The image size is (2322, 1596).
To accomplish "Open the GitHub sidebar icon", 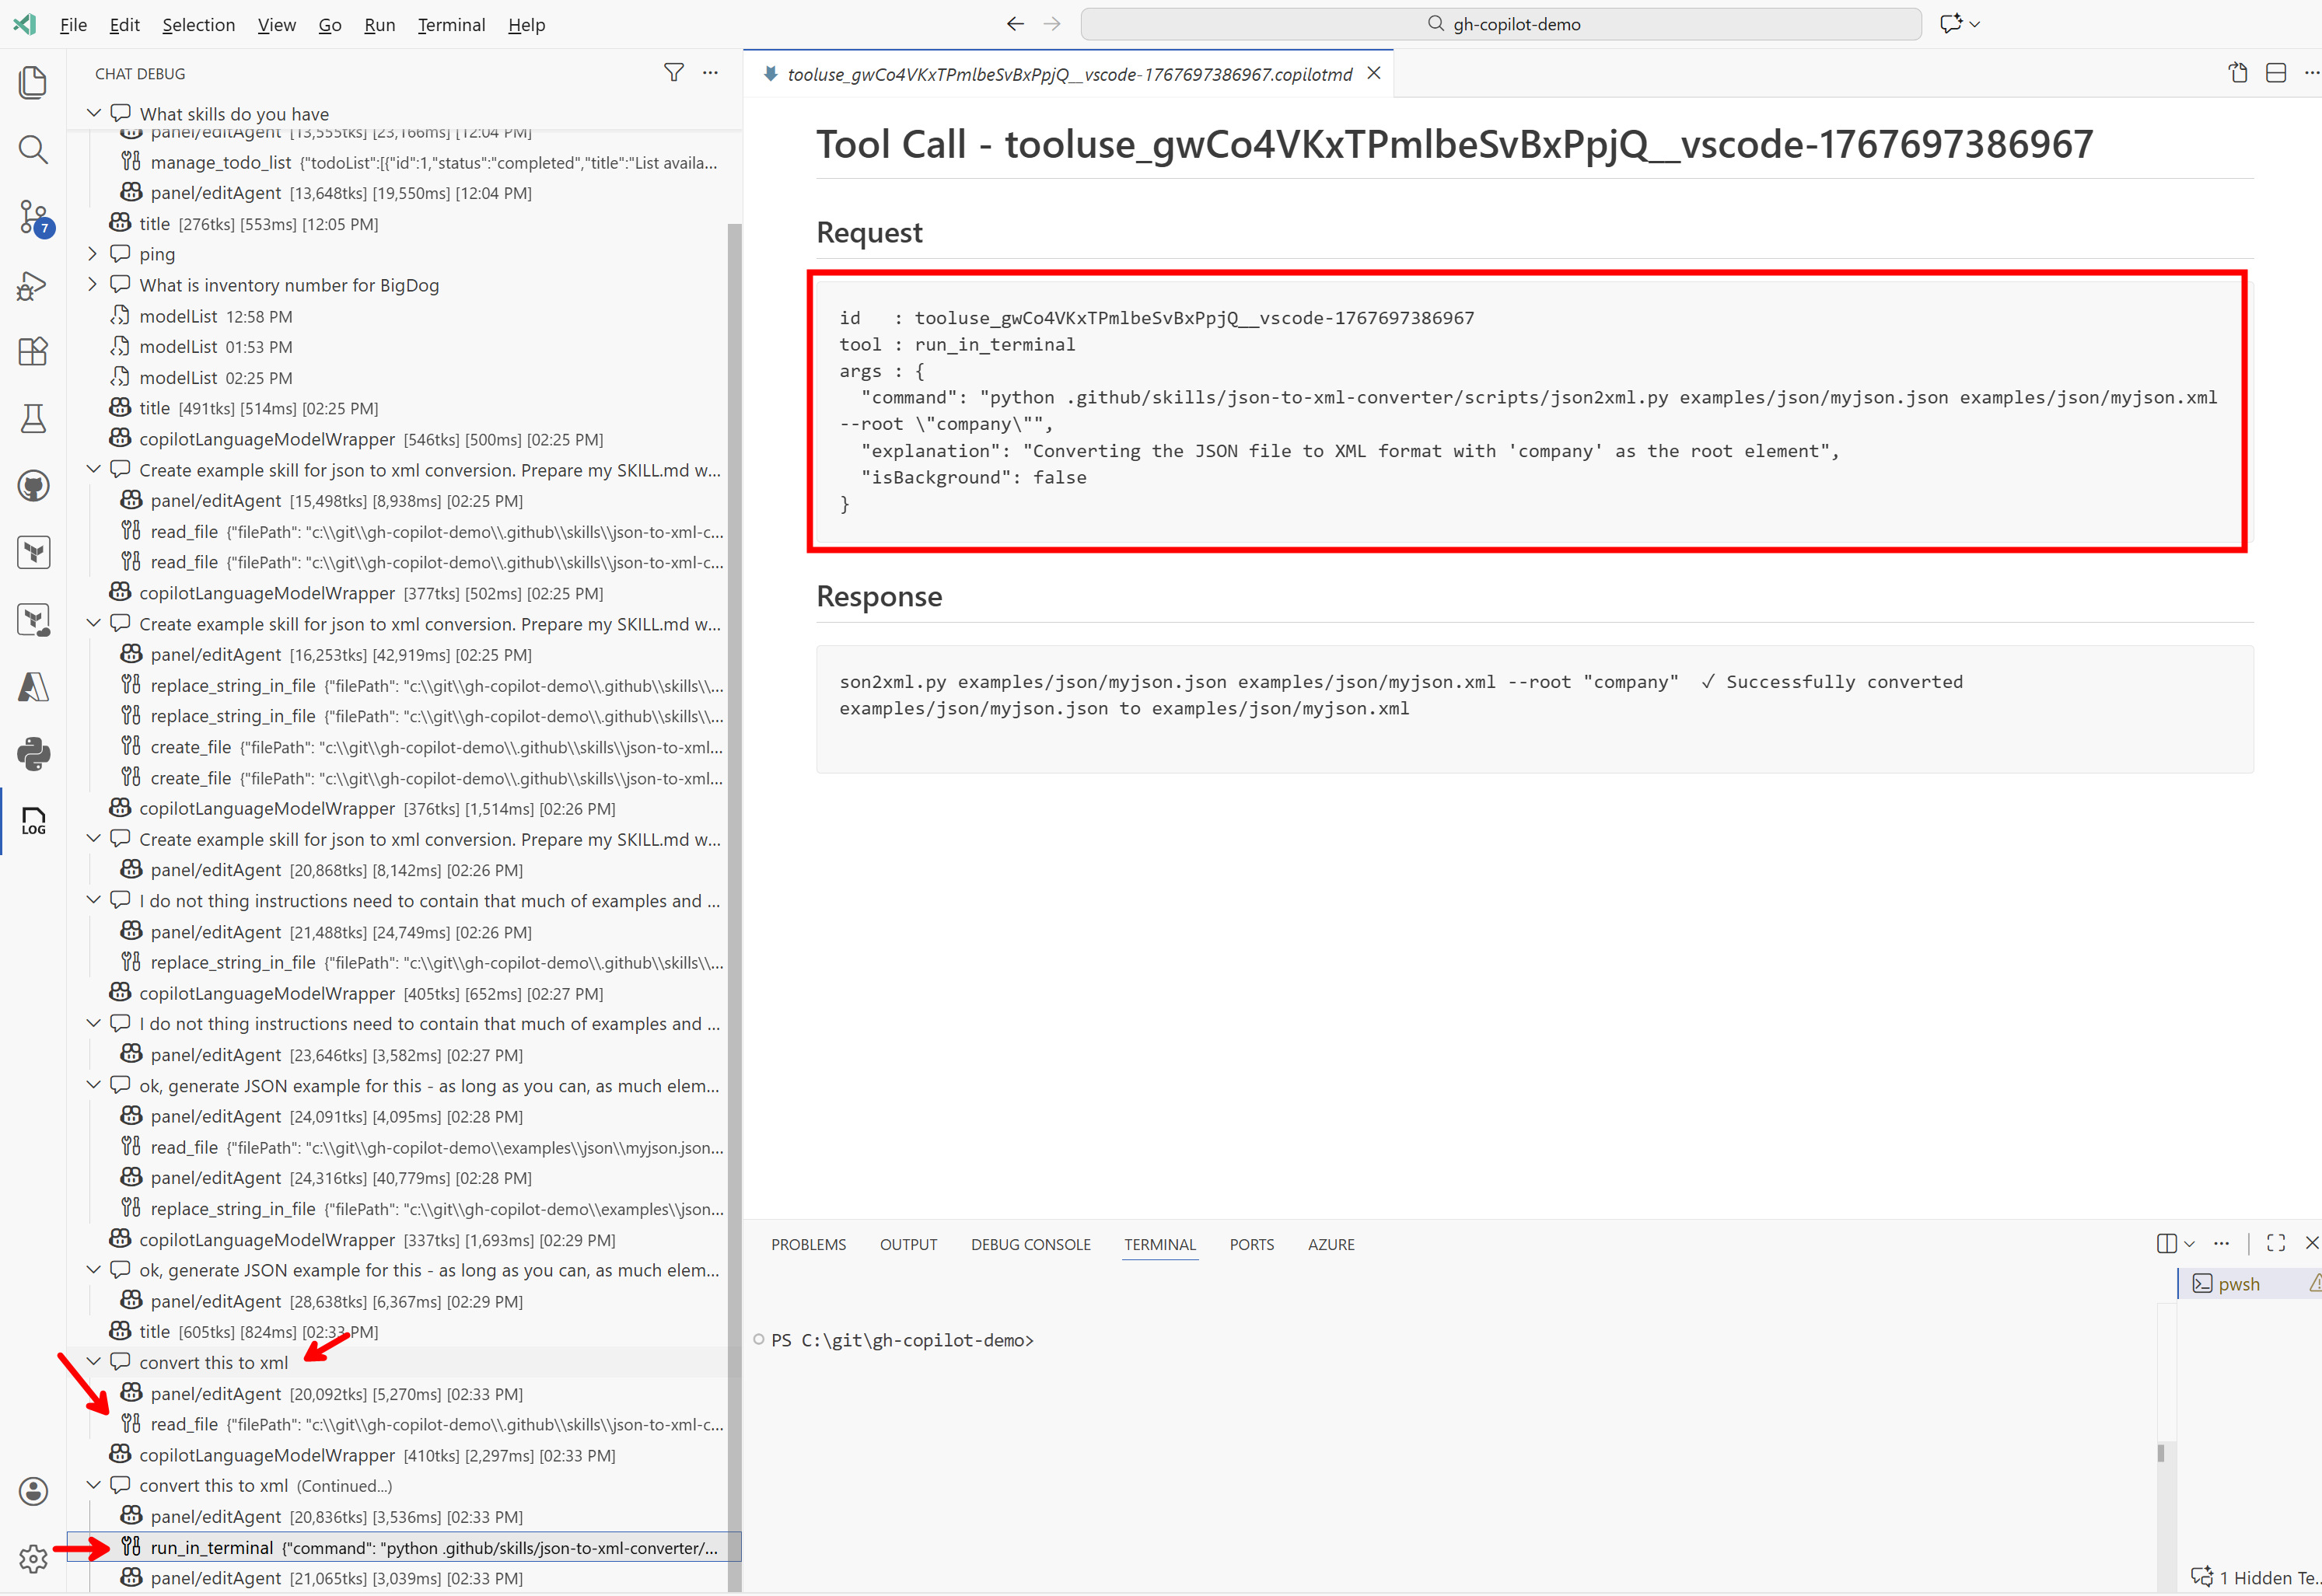I will point(33,486).
